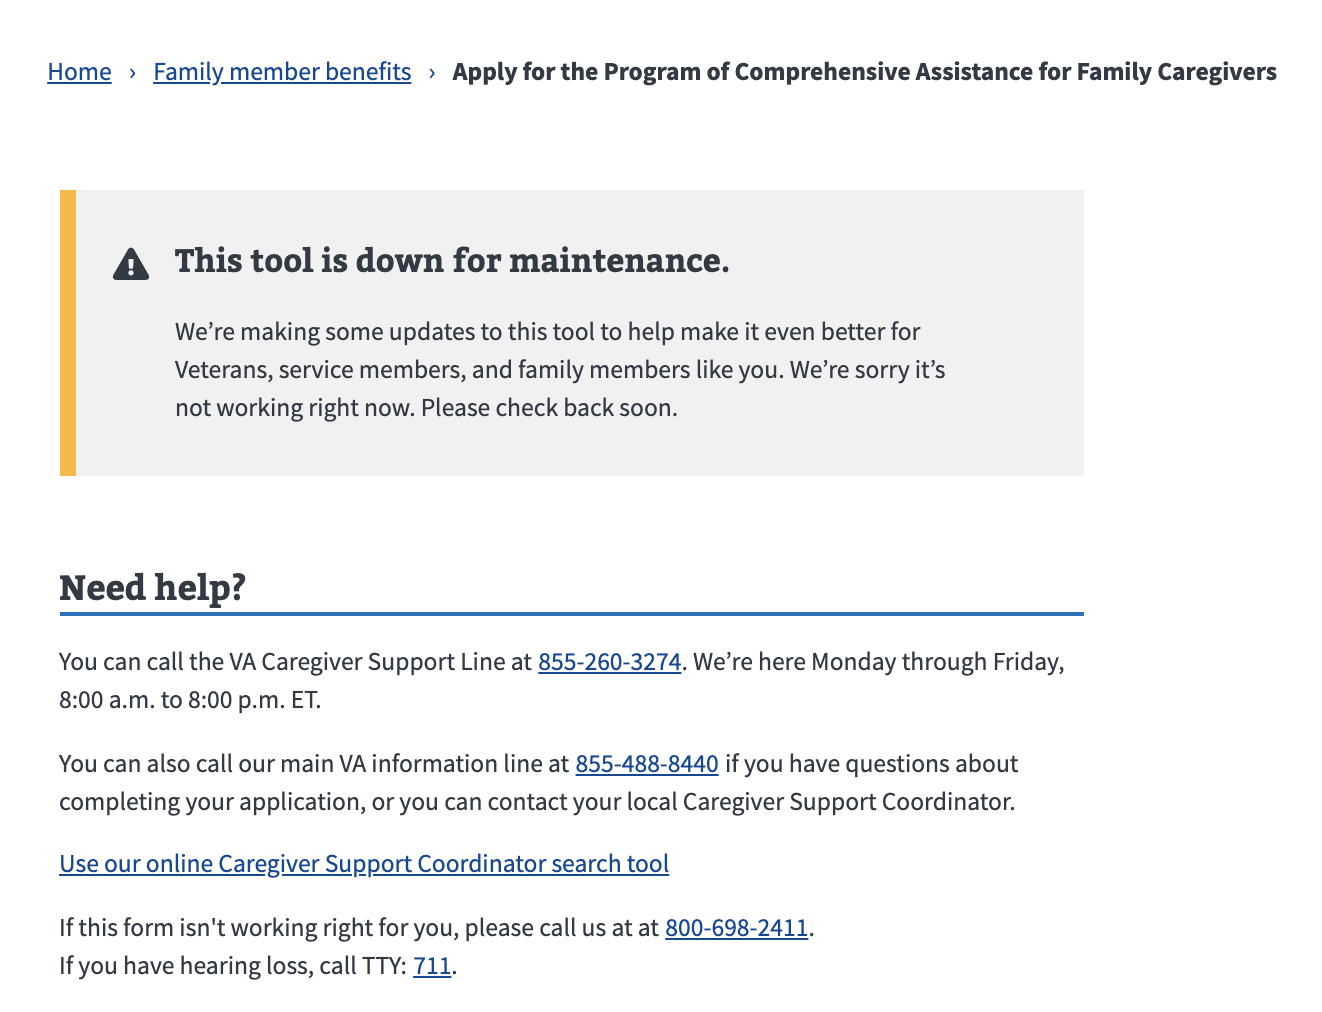Select the Home breadcrumb link
Viewport: 1322px width, 1012px height.
point(79,71)
